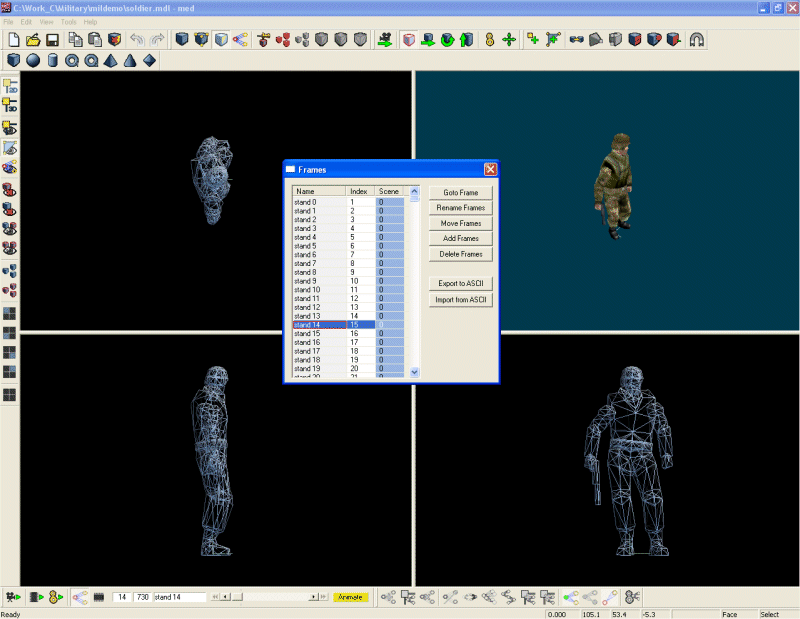Image resolution: width=800 pixels, height=619 pixels.
Task: Click the Scene column header in Frames list
Action: [389, 191]
